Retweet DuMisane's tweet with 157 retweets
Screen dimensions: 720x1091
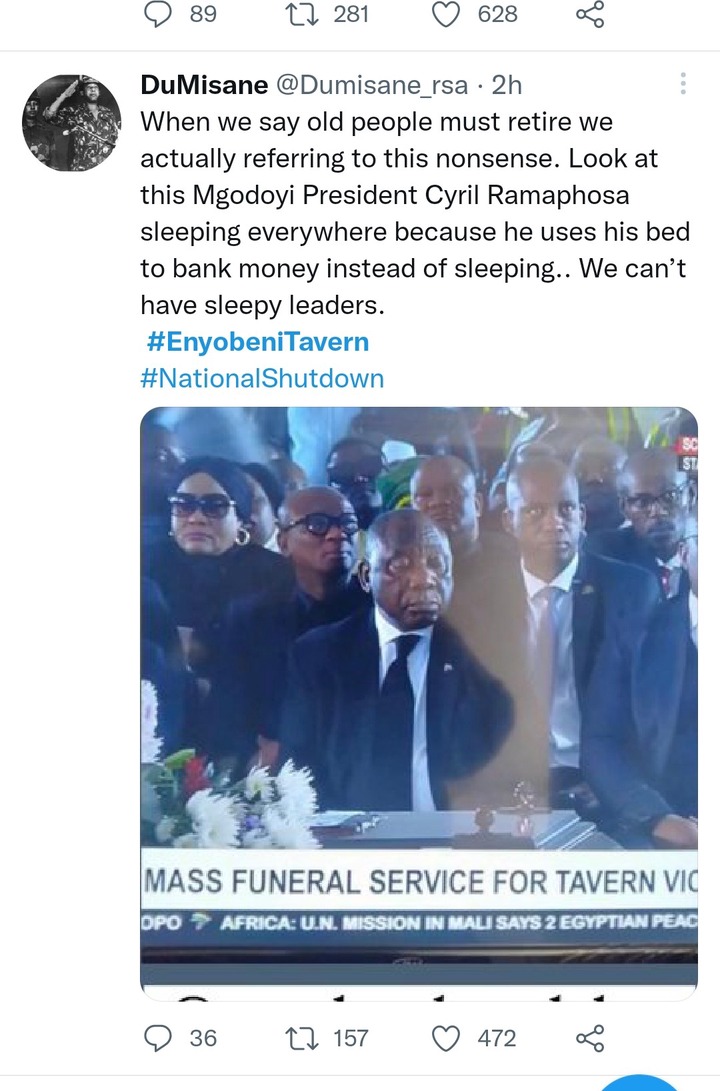click(303, 1038)
